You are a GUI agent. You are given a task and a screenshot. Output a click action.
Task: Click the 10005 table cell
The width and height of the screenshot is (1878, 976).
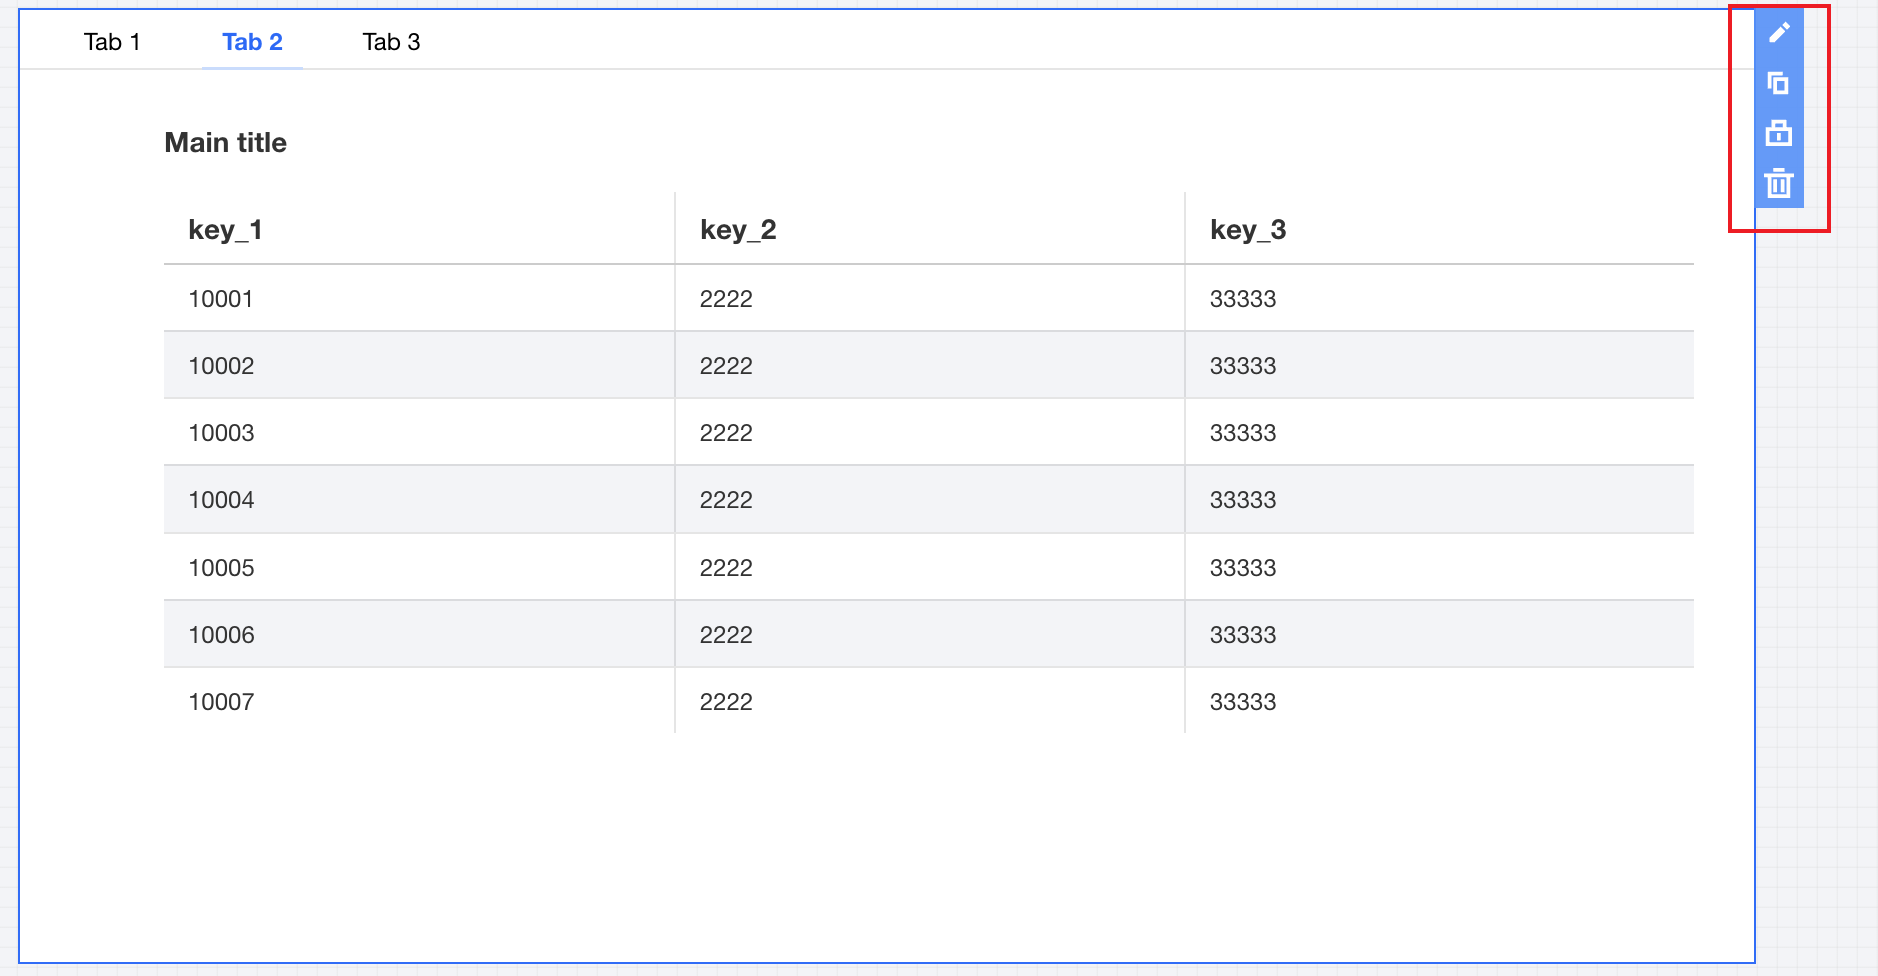click(221, 568)
